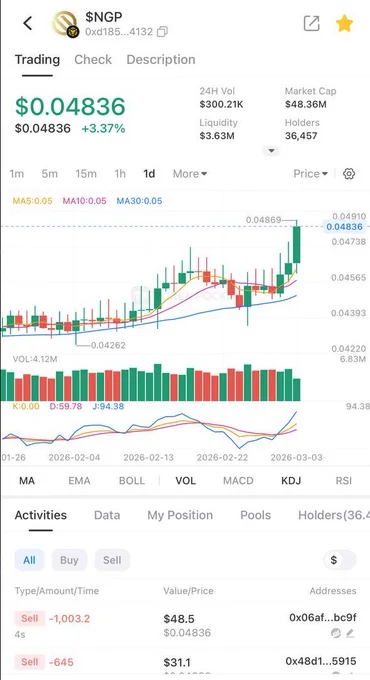Tap the $NGP token logo
Screen dimensions: 370x680
coord(65,24)
